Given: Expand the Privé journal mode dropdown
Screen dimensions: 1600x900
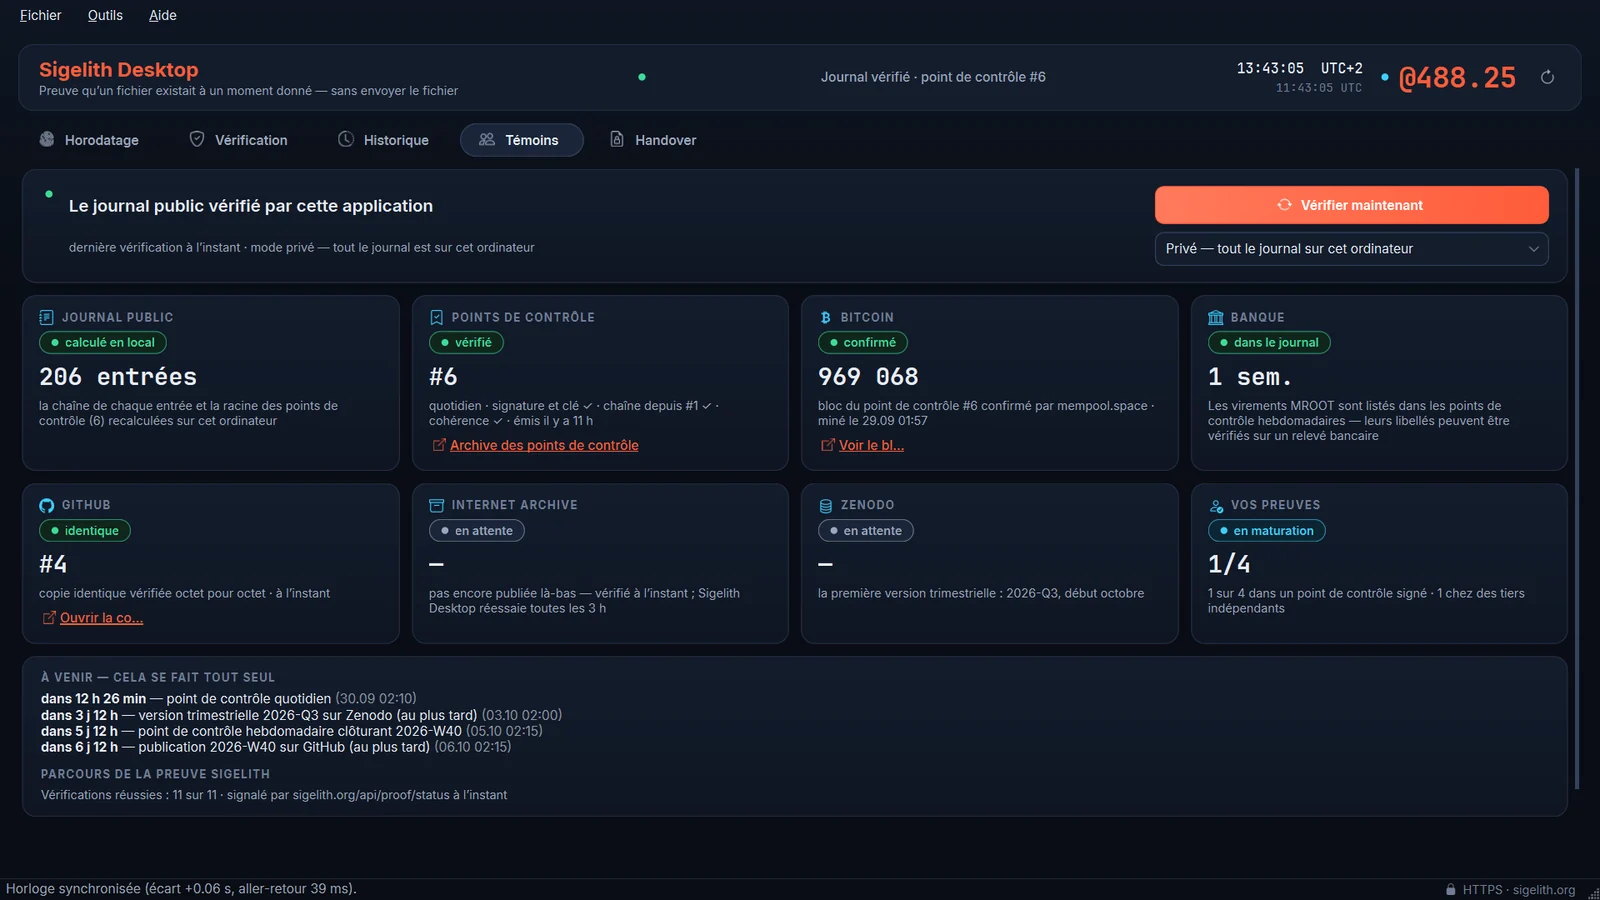Looking at the screenshot, I should click(x=1351, y=249).
